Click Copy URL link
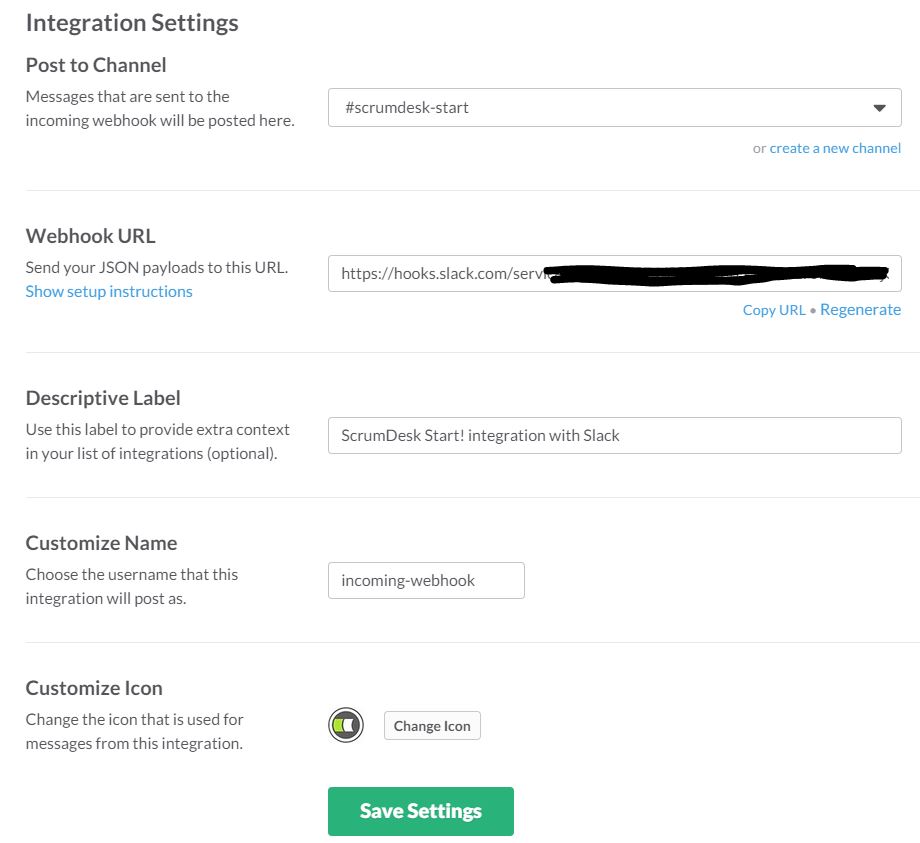 pyautogui.click(x=774, y=310)
